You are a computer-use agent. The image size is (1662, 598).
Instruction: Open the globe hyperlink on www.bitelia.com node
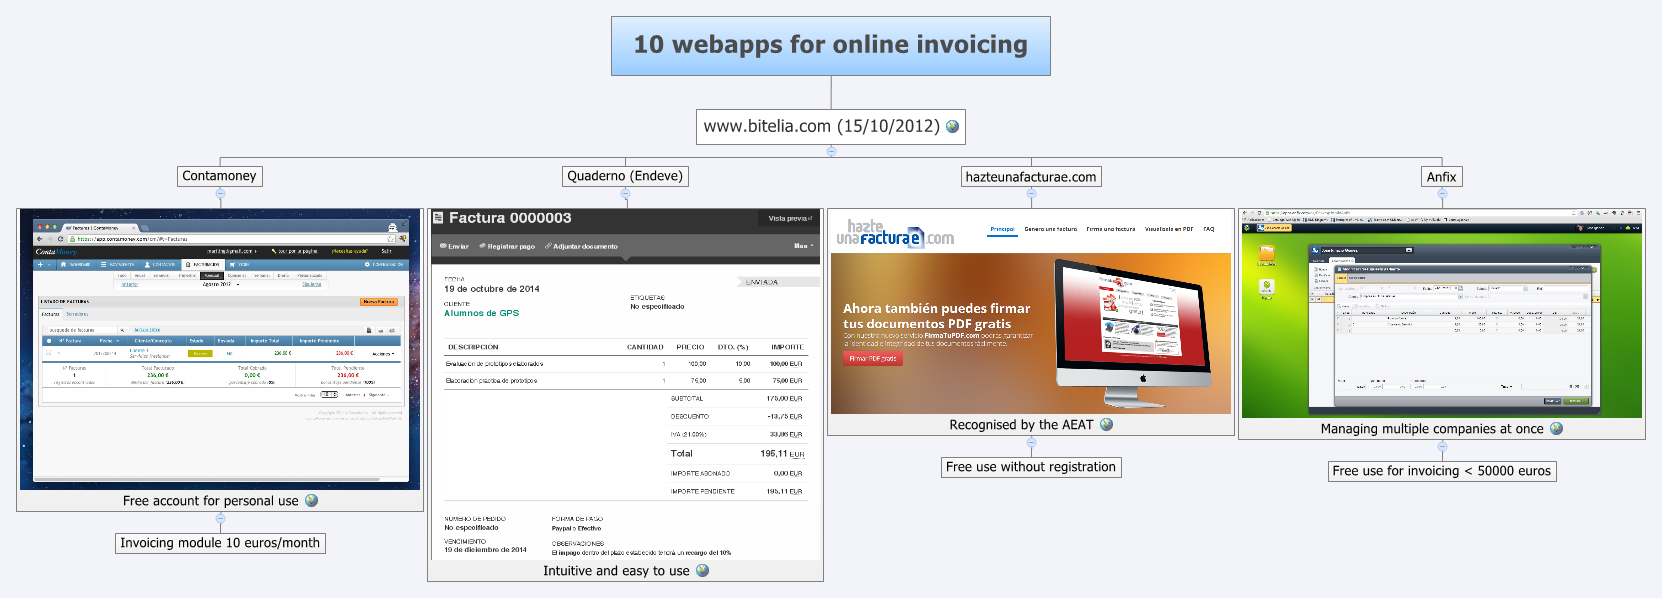click(952, 127)
